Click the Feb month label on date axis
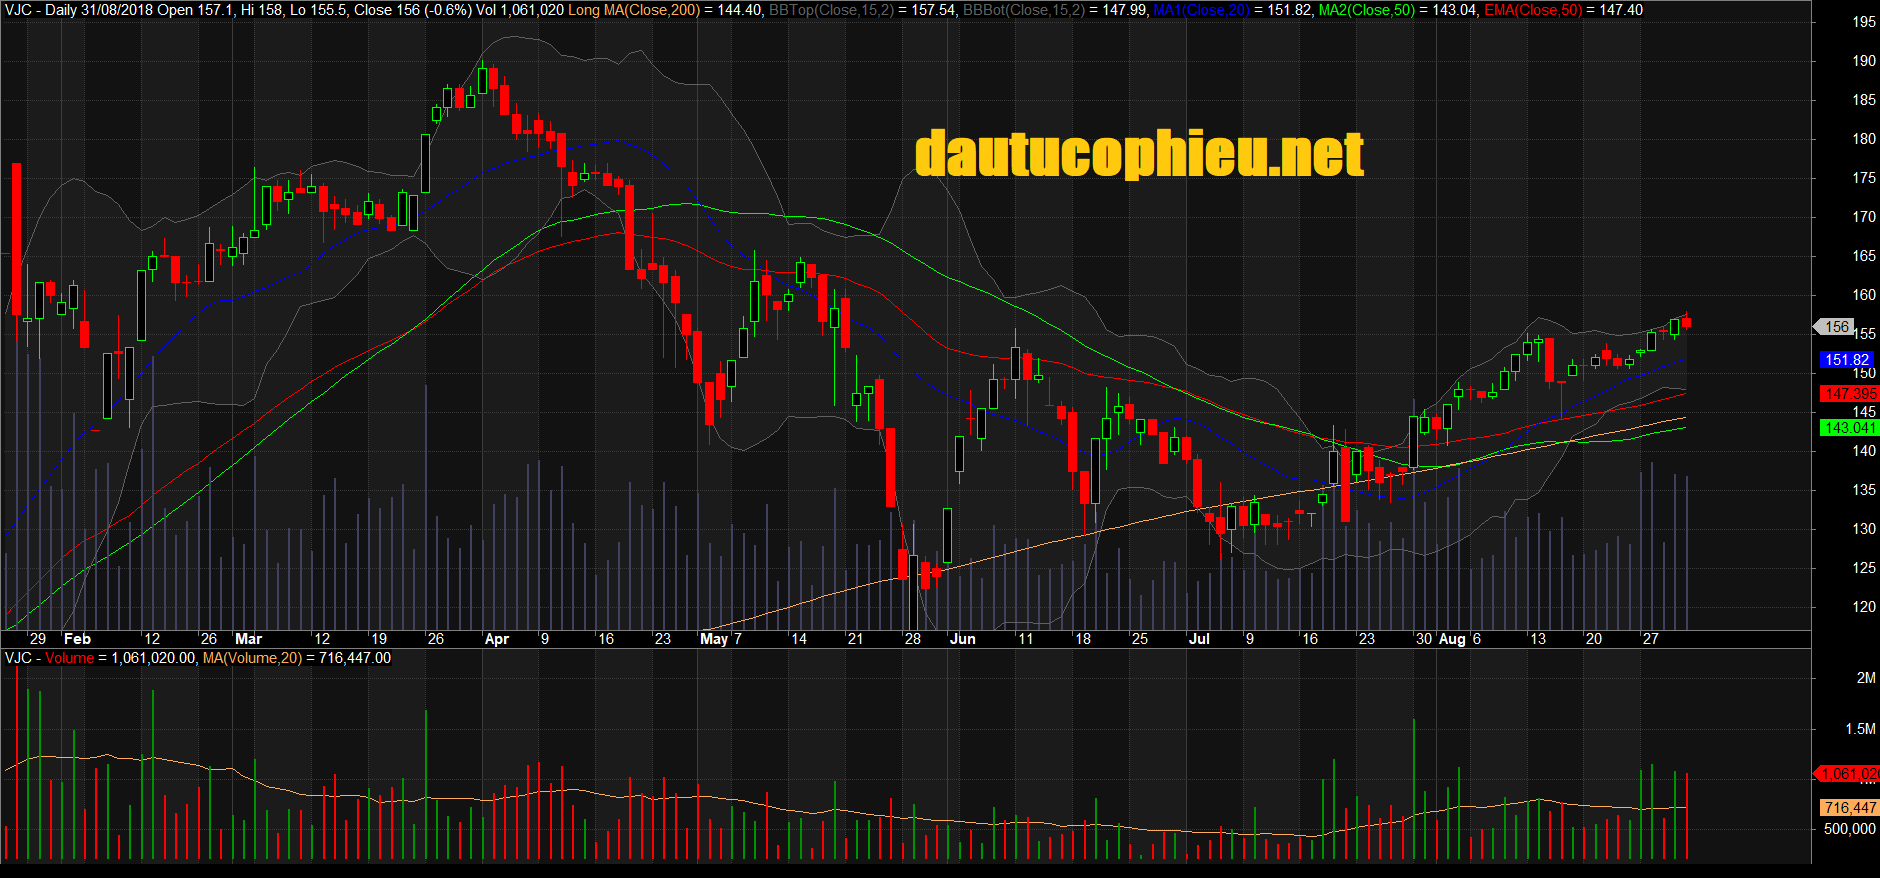1880x878 pixels. [77, 639]
